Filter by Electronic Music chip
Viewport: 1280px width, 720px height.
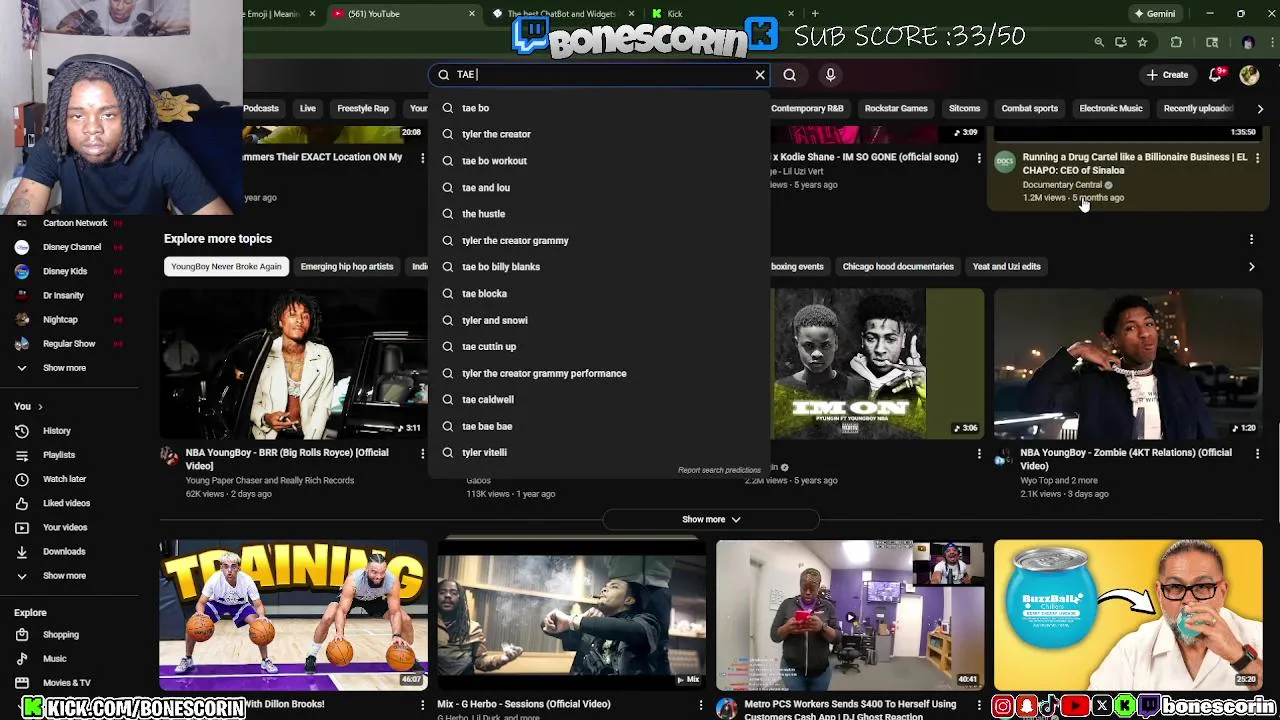[1110, 108]
